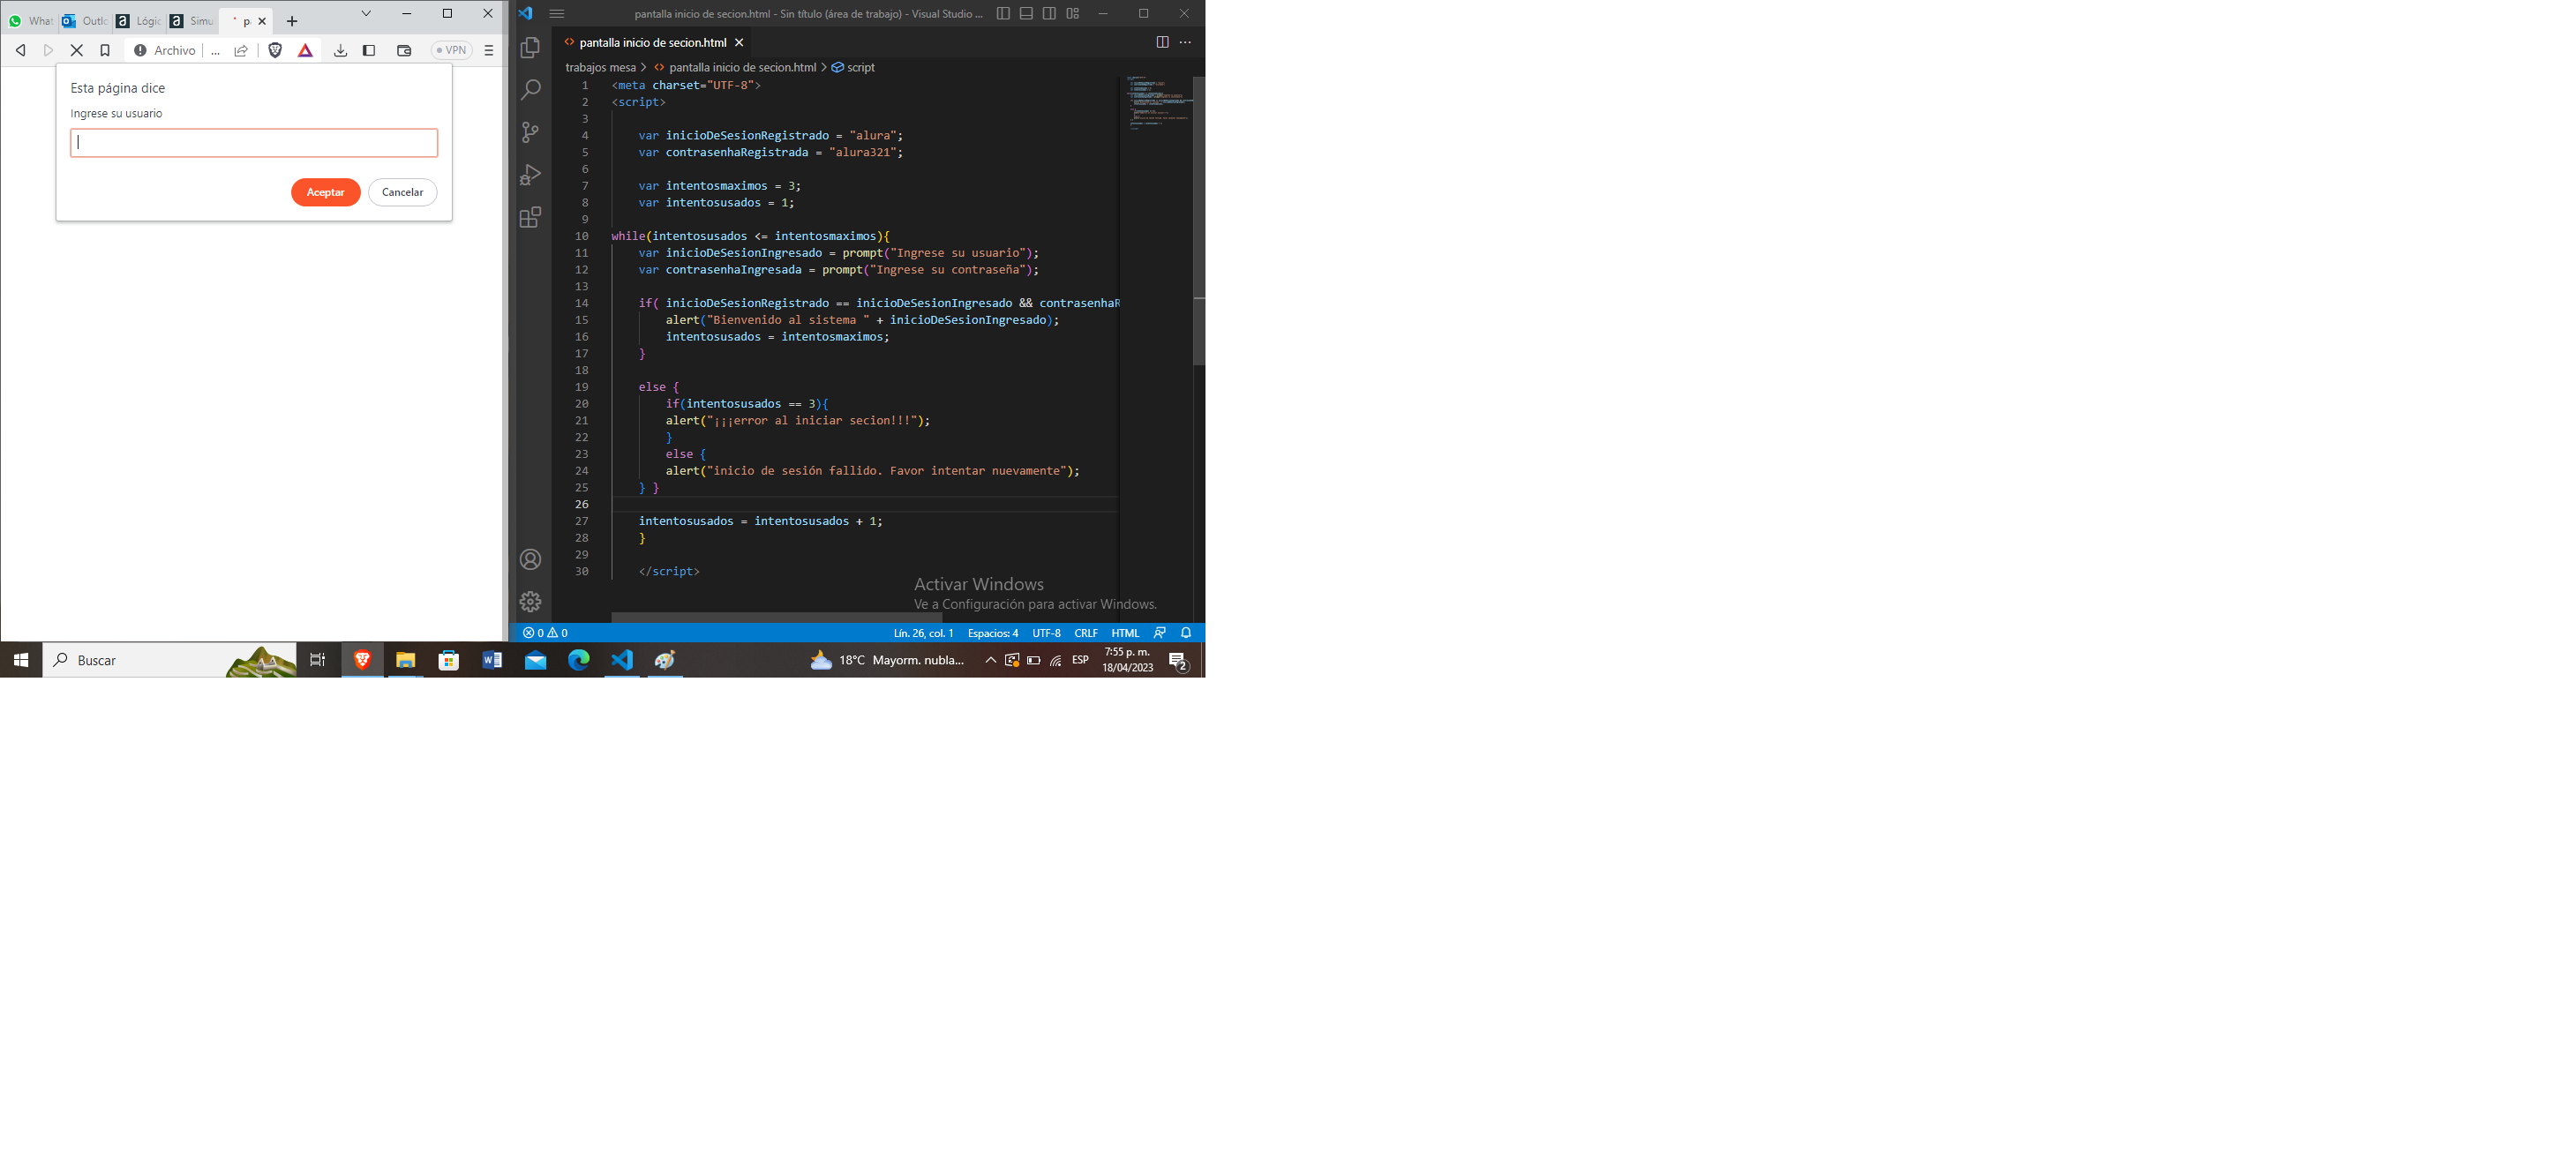Open a new browser tab
Viewport: 2576px width, 1154px height.
(x=292, y=21)
